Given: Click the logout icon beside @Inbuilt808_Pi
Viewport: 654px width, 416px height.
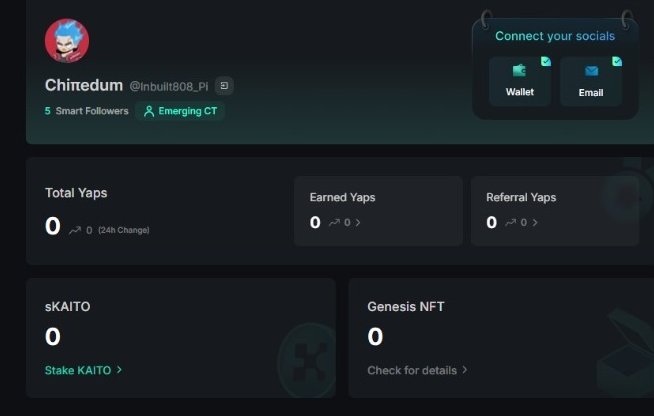Looking at the screenshot, I should coord(224,86).
